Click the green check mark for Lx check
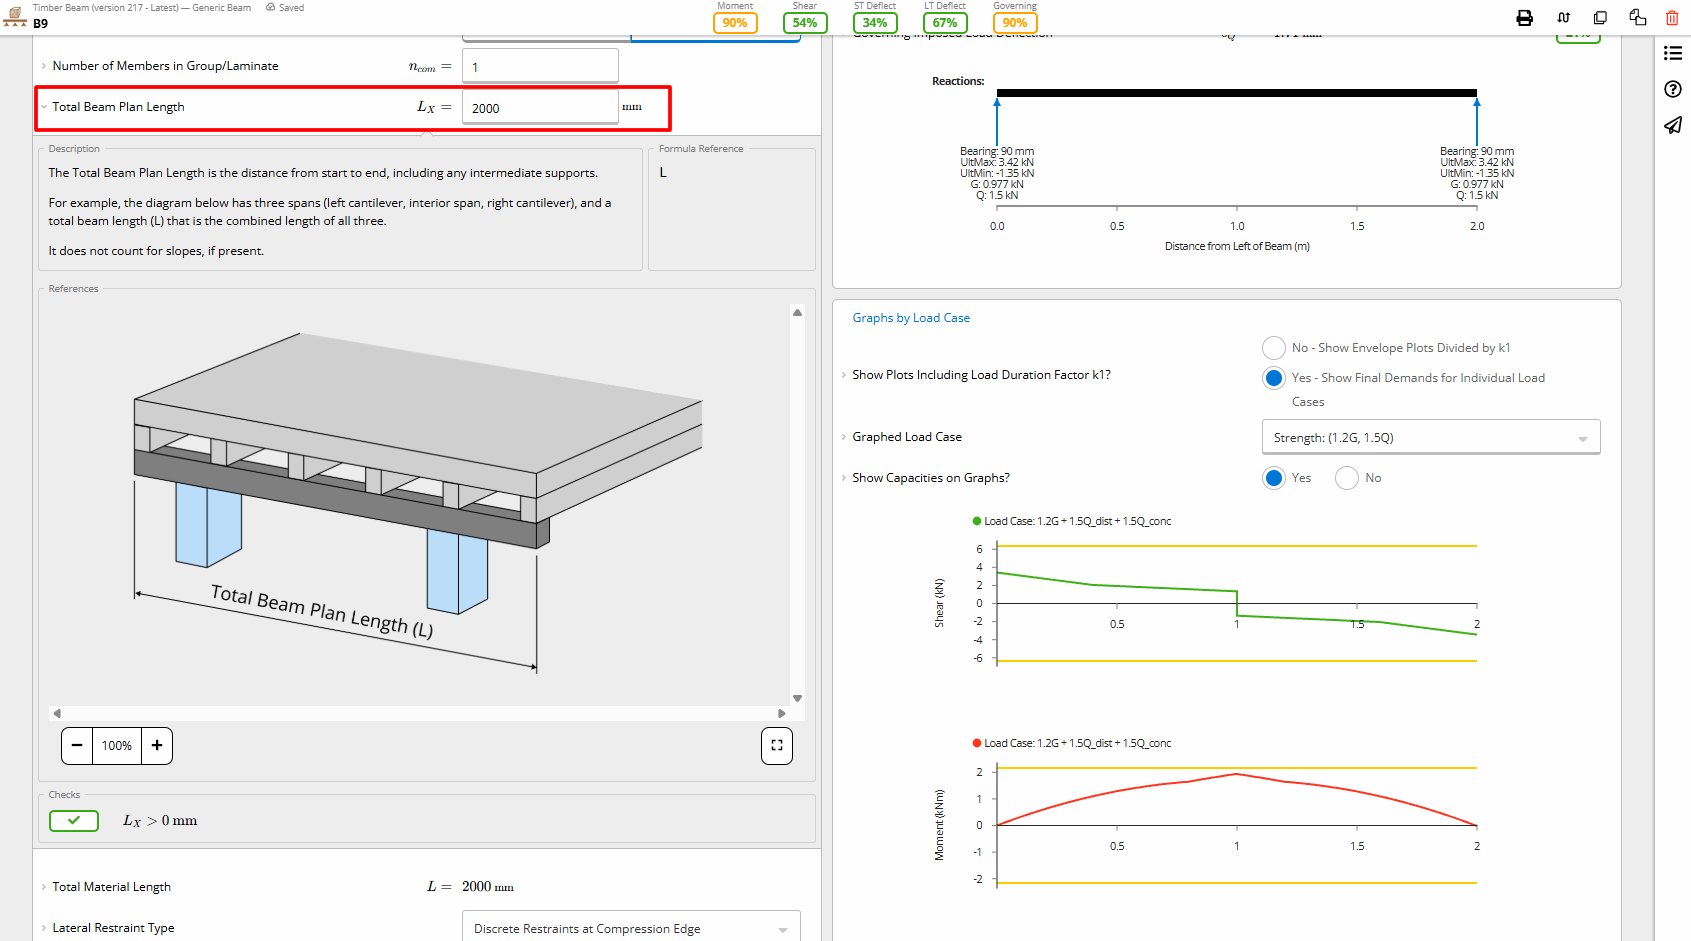 click(74, 821)
